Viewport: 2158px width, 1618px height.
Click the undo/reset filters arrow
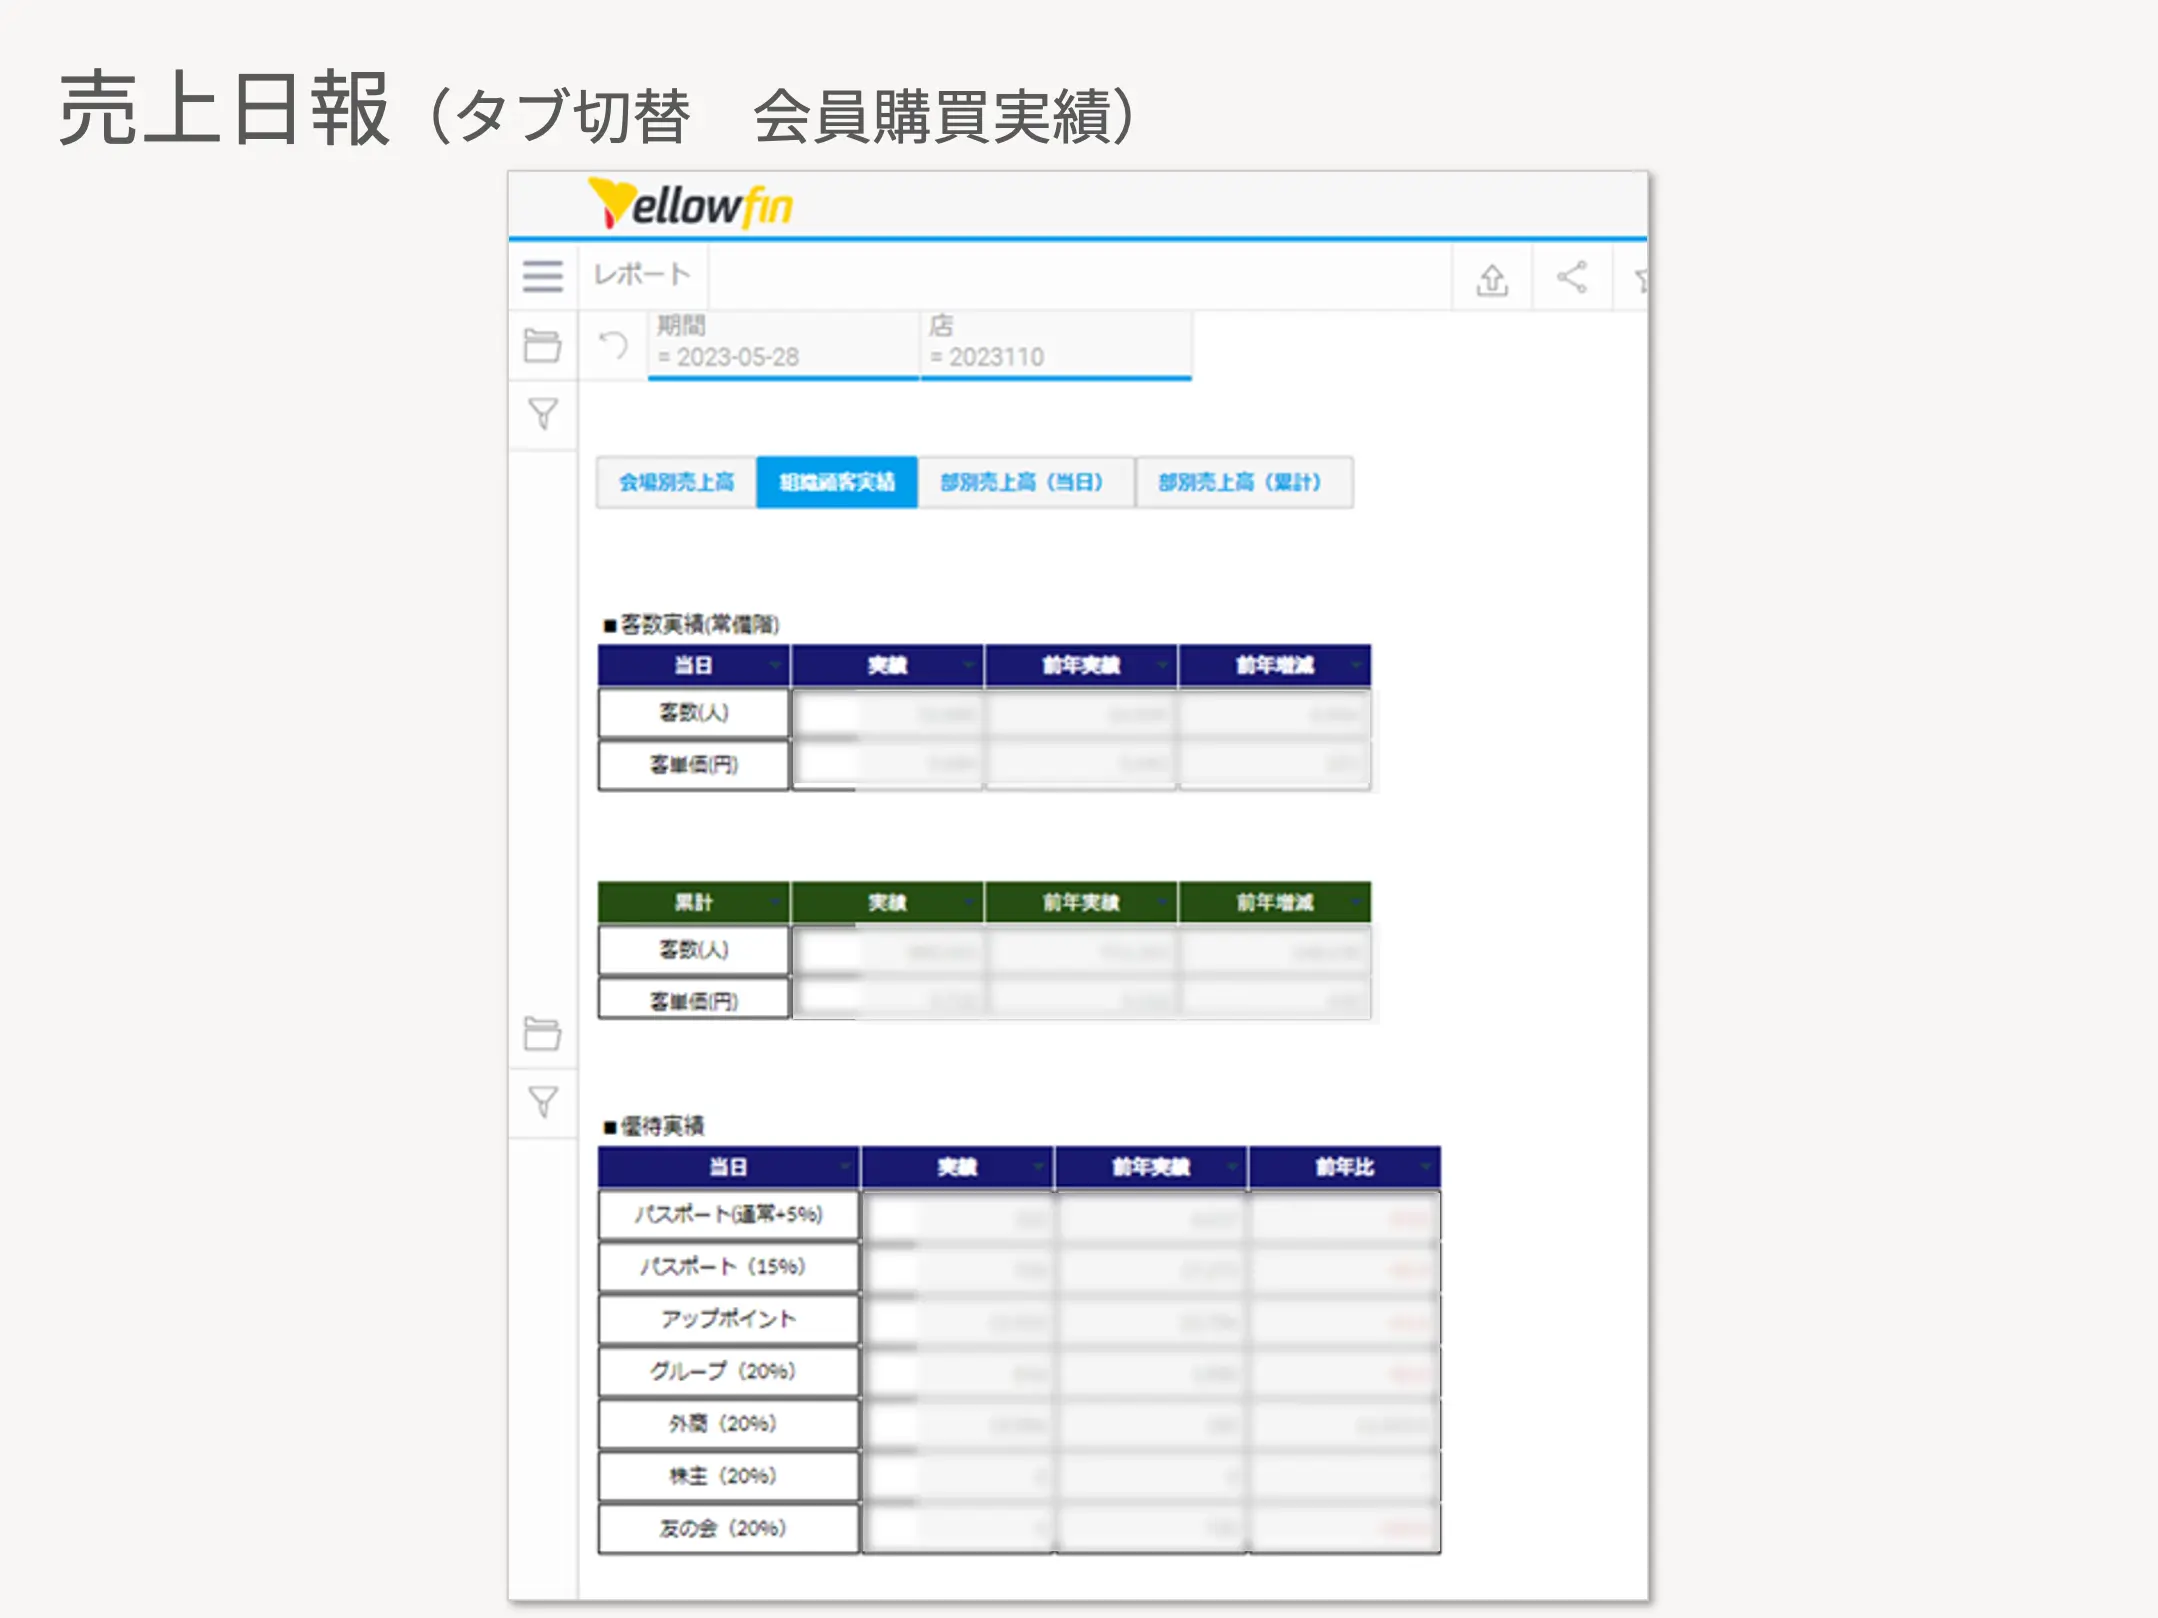[614, 345]
